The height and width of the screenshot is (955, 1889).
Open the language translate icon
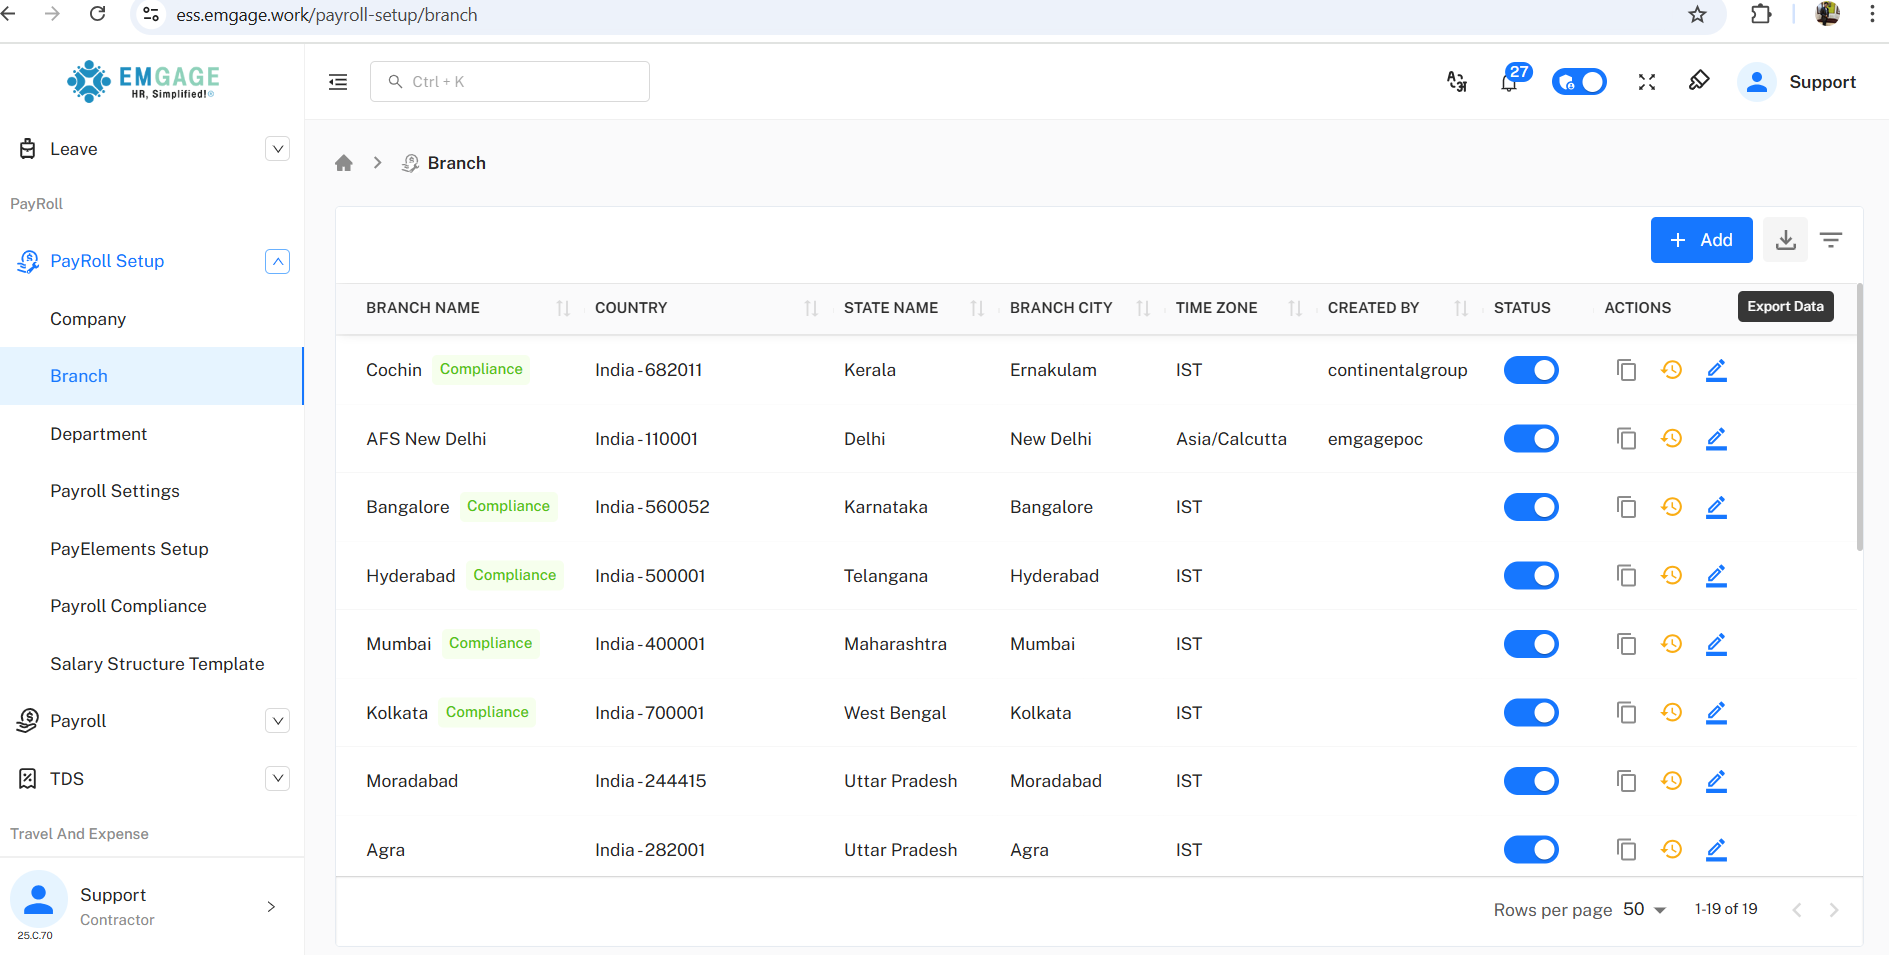(1457, 82)
